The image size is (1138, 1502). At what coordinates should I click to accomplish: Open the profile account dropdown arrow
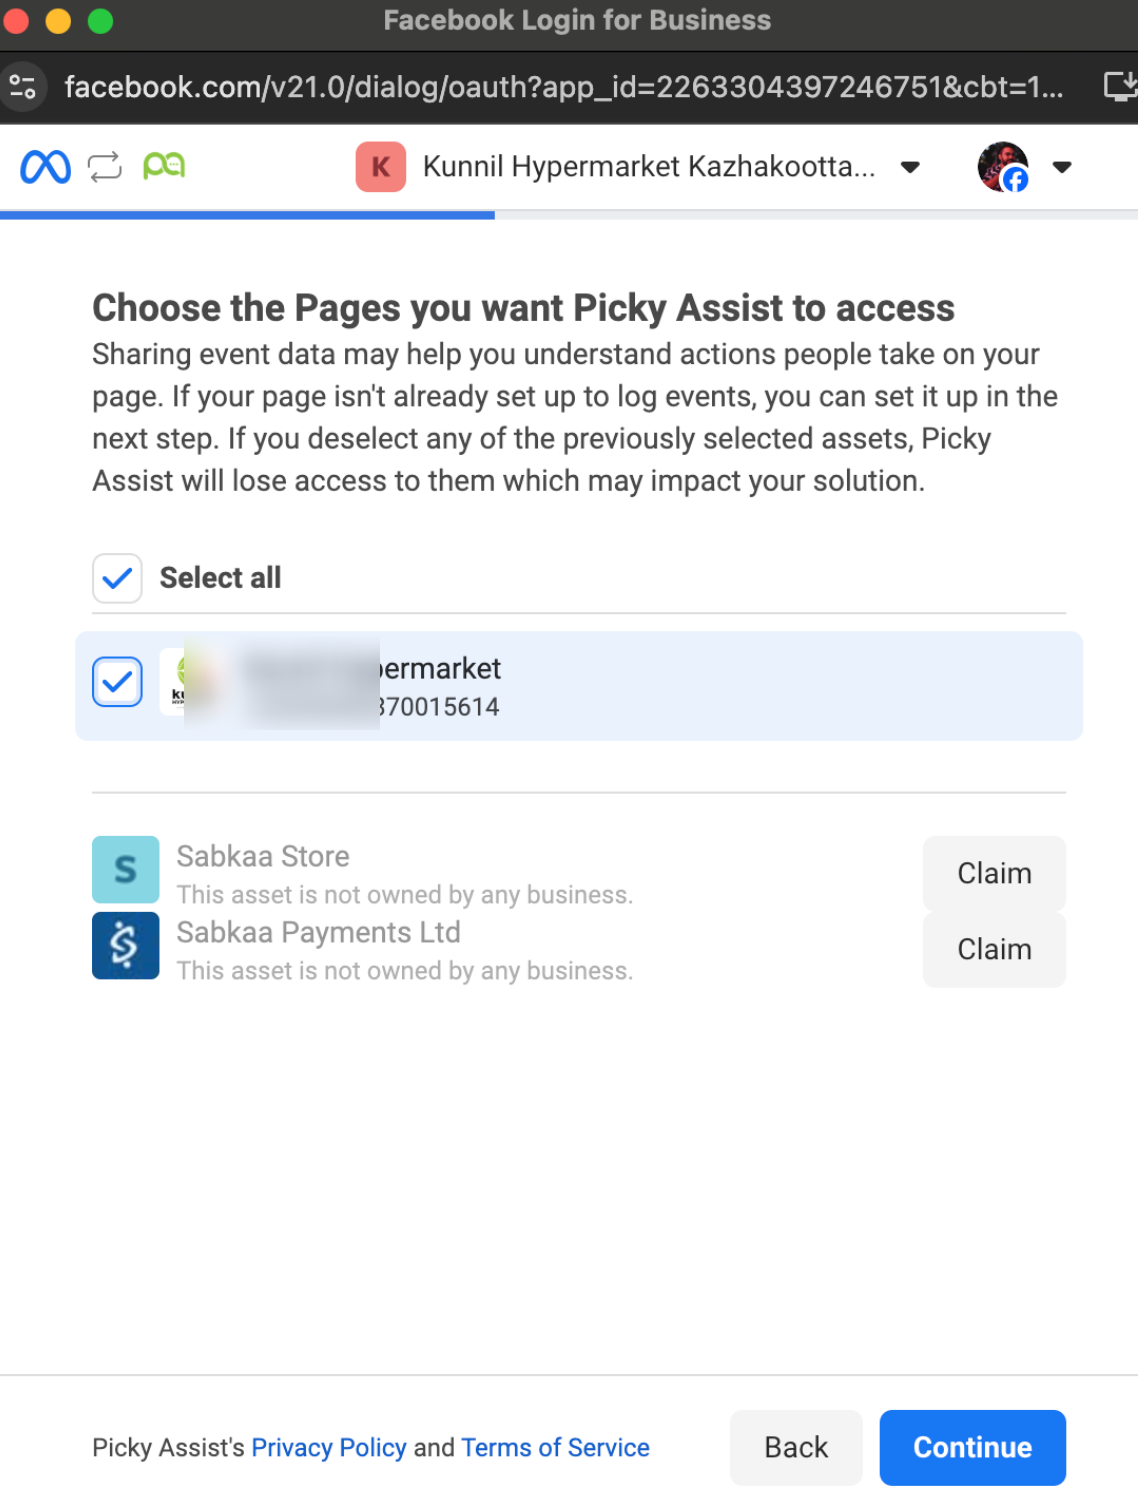1062,167
